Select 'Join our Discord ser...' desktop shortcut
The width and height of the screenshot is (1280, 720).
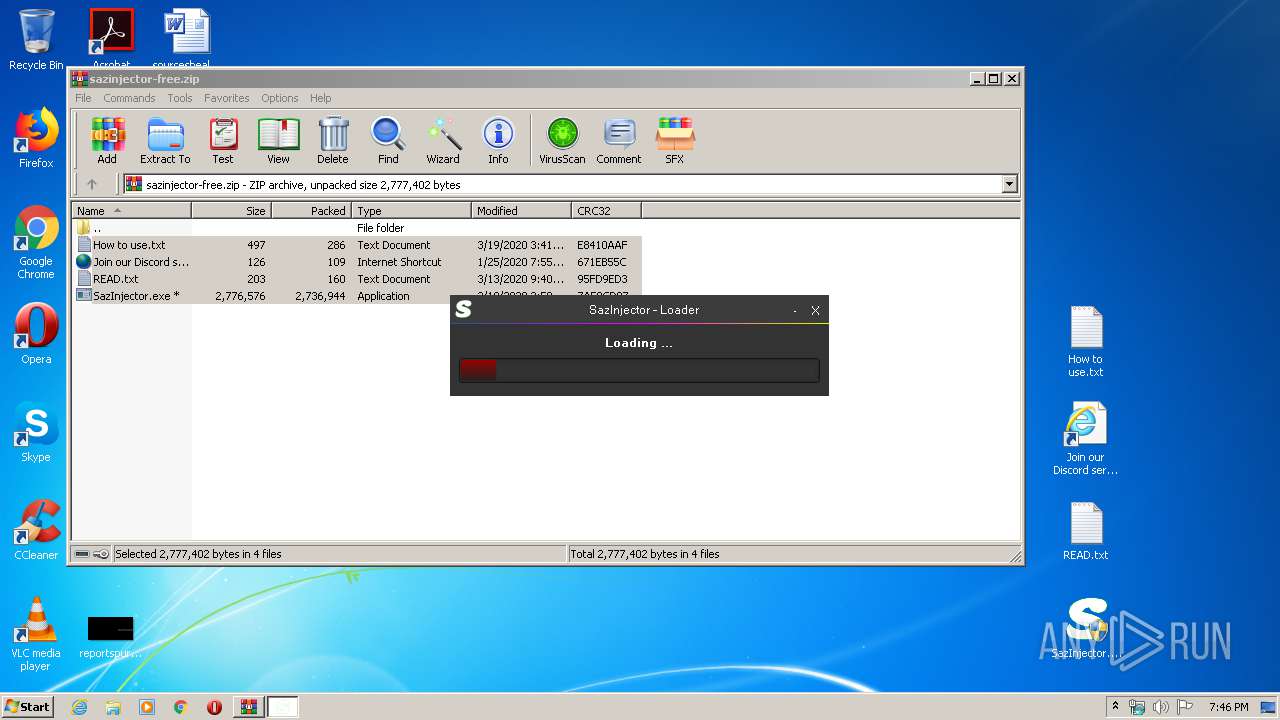pos(1085,438)
